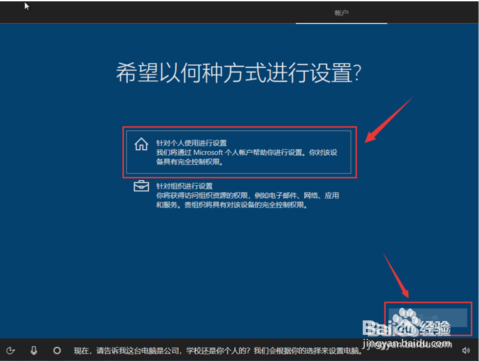The width and height of the screenshot is (479, 361).
Task: Select the personal use setup option with home icon
Action: pos(238,152)
